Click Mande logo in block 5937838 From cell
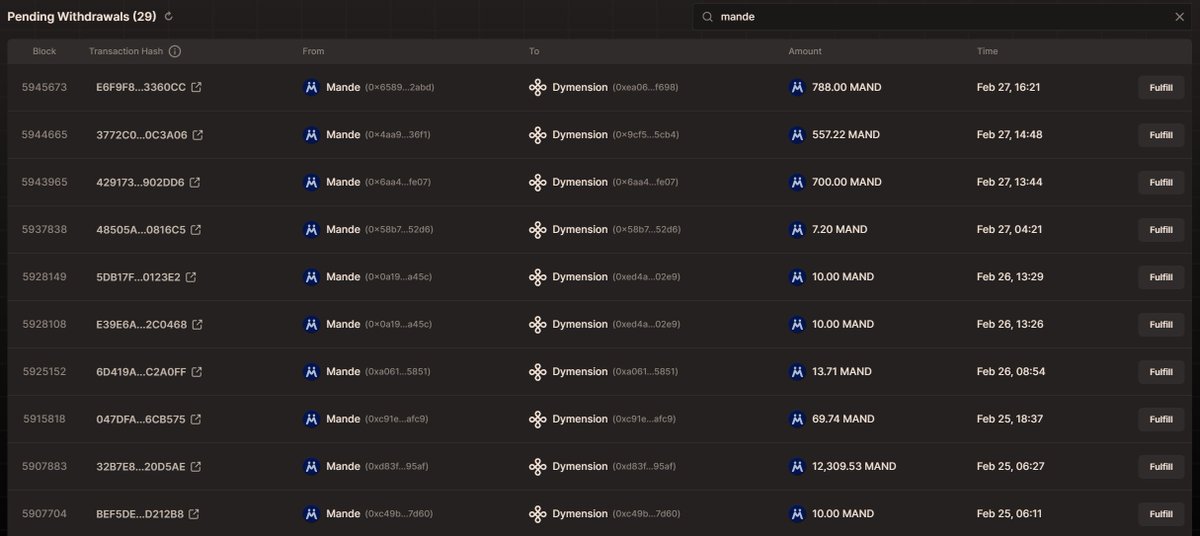The width and height of the screenshot is (1200, 536). pos(311,230)
